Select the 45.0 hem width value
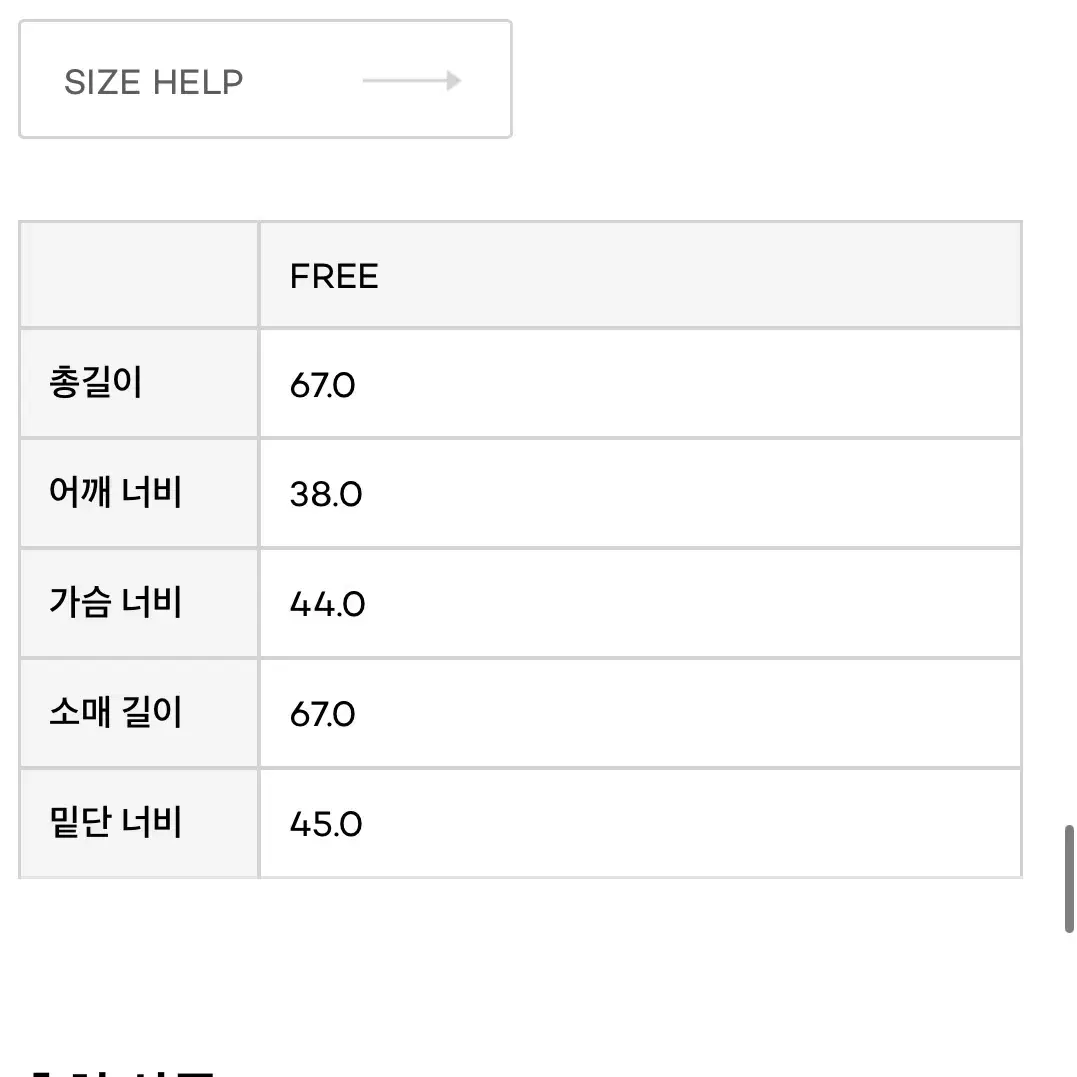 [x=326, y=824]
